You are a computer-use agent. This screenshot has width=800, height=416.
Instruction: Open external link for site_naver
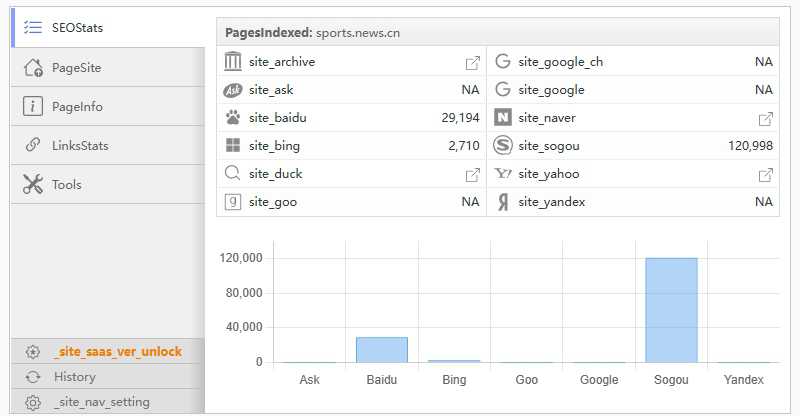[x=765, y=118]
